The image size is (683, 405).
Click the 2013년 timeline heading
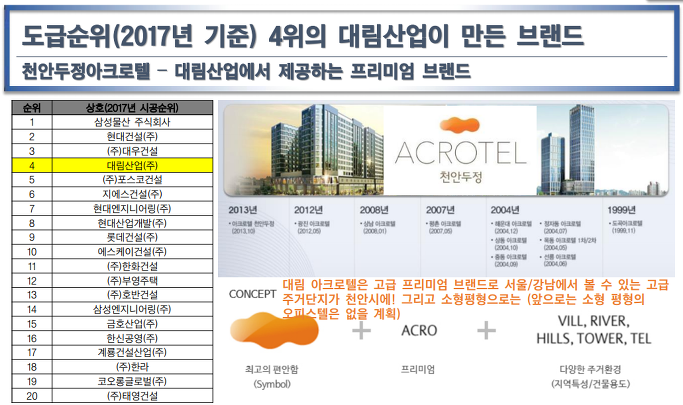coord(243,210)
